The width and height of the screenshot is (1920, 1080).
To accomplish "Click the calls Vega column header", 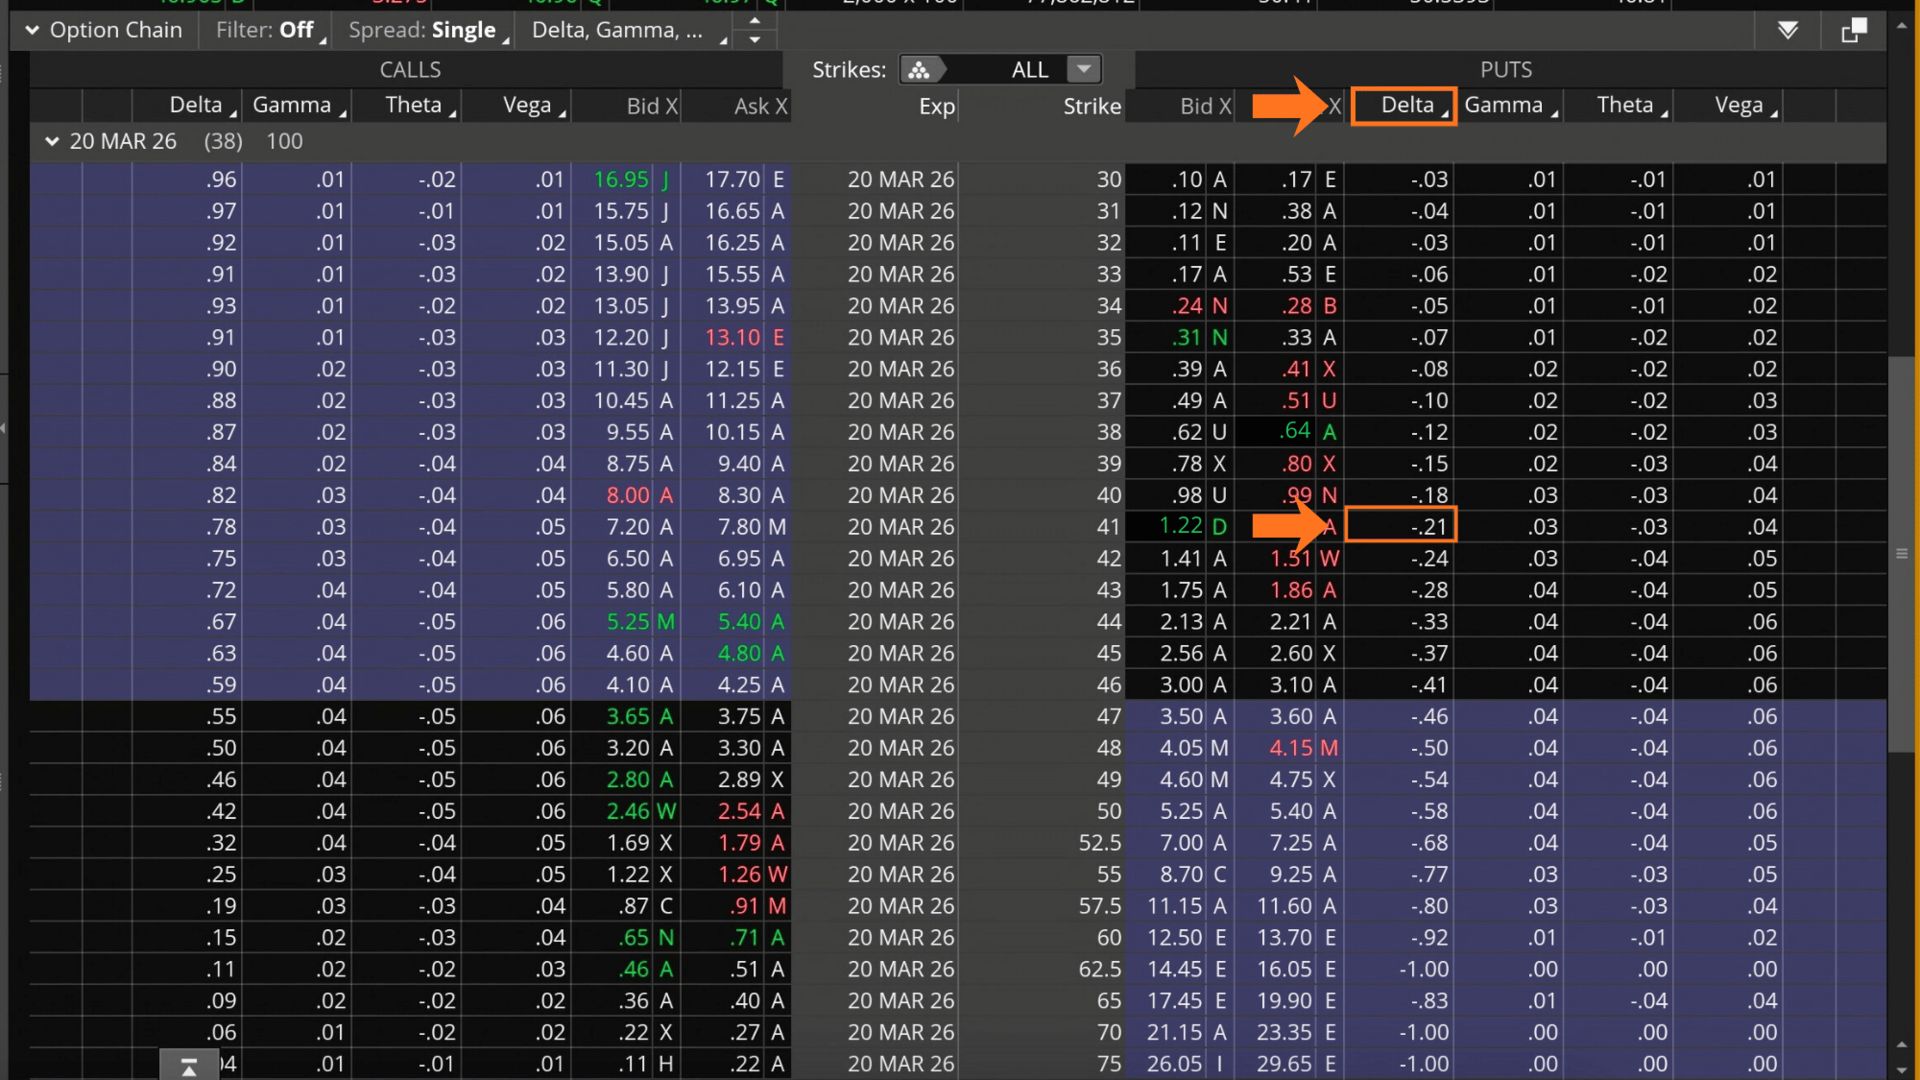I will 527,105.
